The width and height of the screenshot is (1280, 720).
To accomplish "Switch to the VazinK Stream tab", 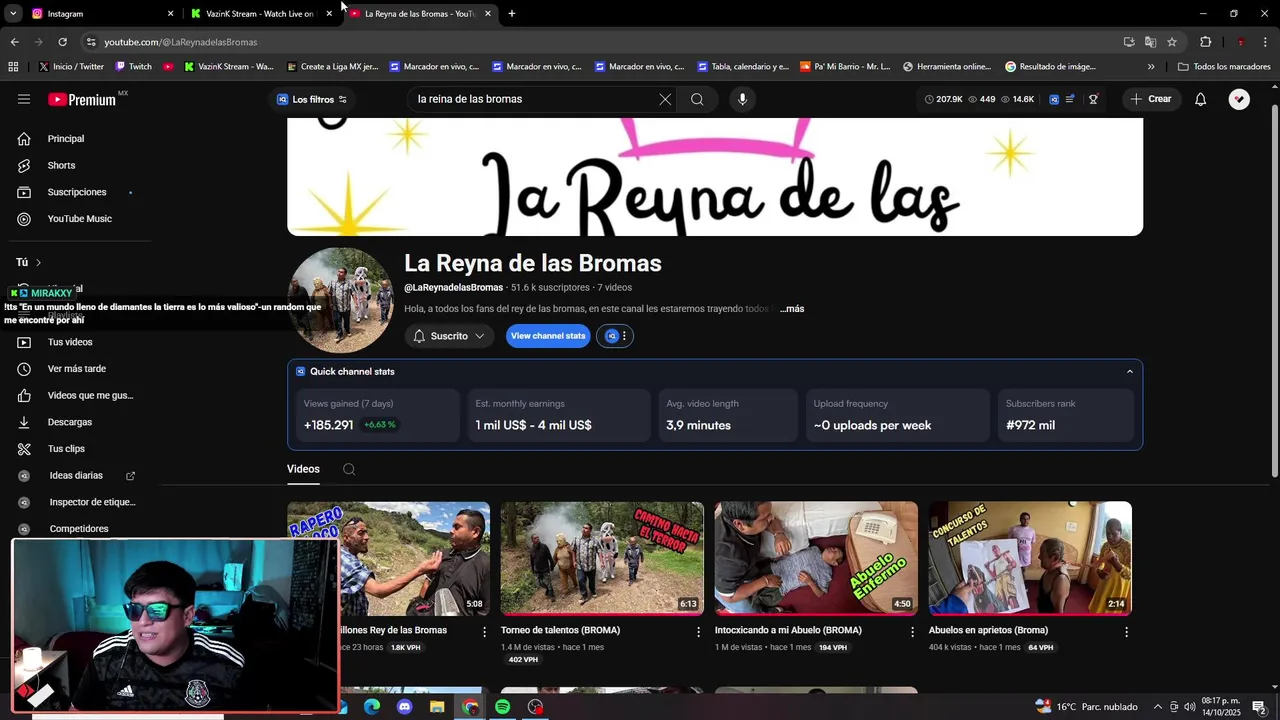I will (260, 14).
